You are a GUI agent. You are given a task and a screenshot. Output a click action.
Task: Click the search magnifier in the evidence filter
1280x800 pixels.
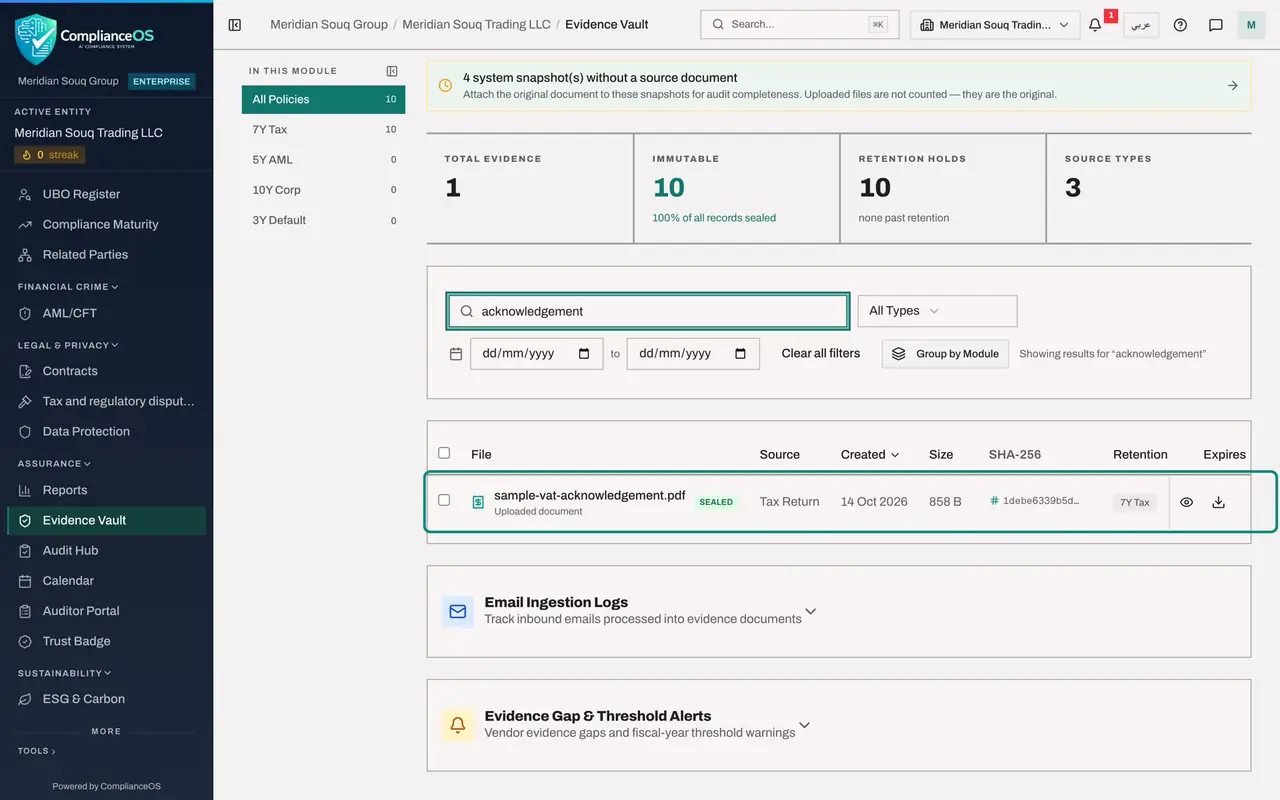[466, 311]
